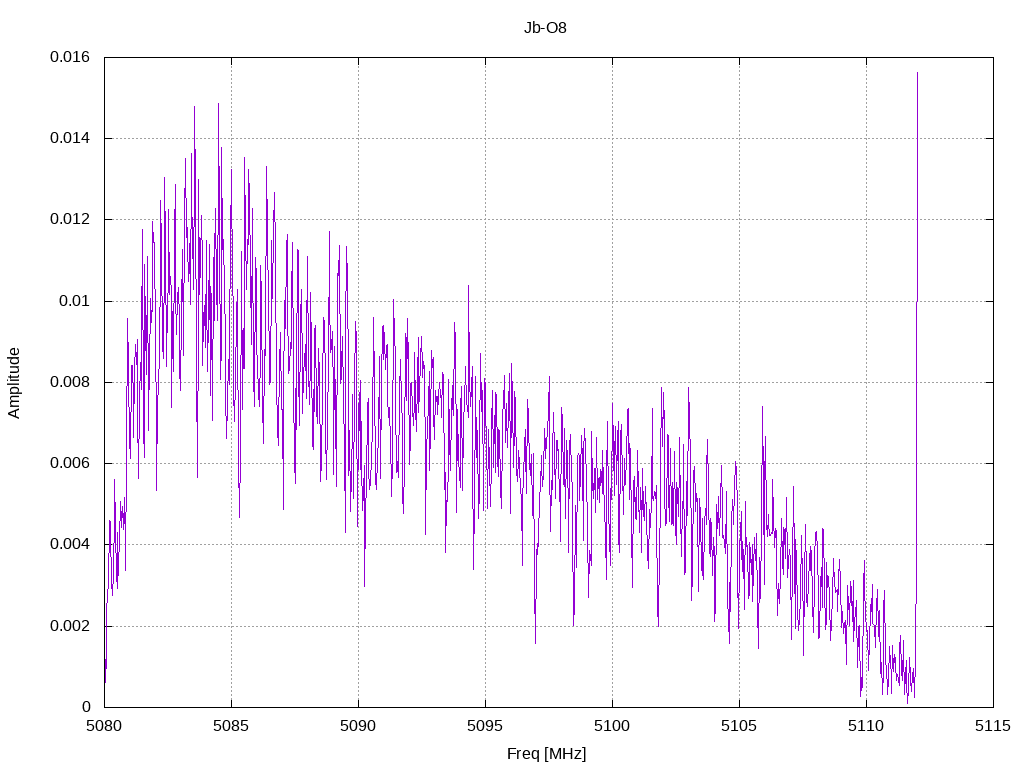Image resolution: width=1024 pixels, height=768 pixels.
Task: Click the 0.01 y-axis tick label
Action: click(x=74, y=301)
